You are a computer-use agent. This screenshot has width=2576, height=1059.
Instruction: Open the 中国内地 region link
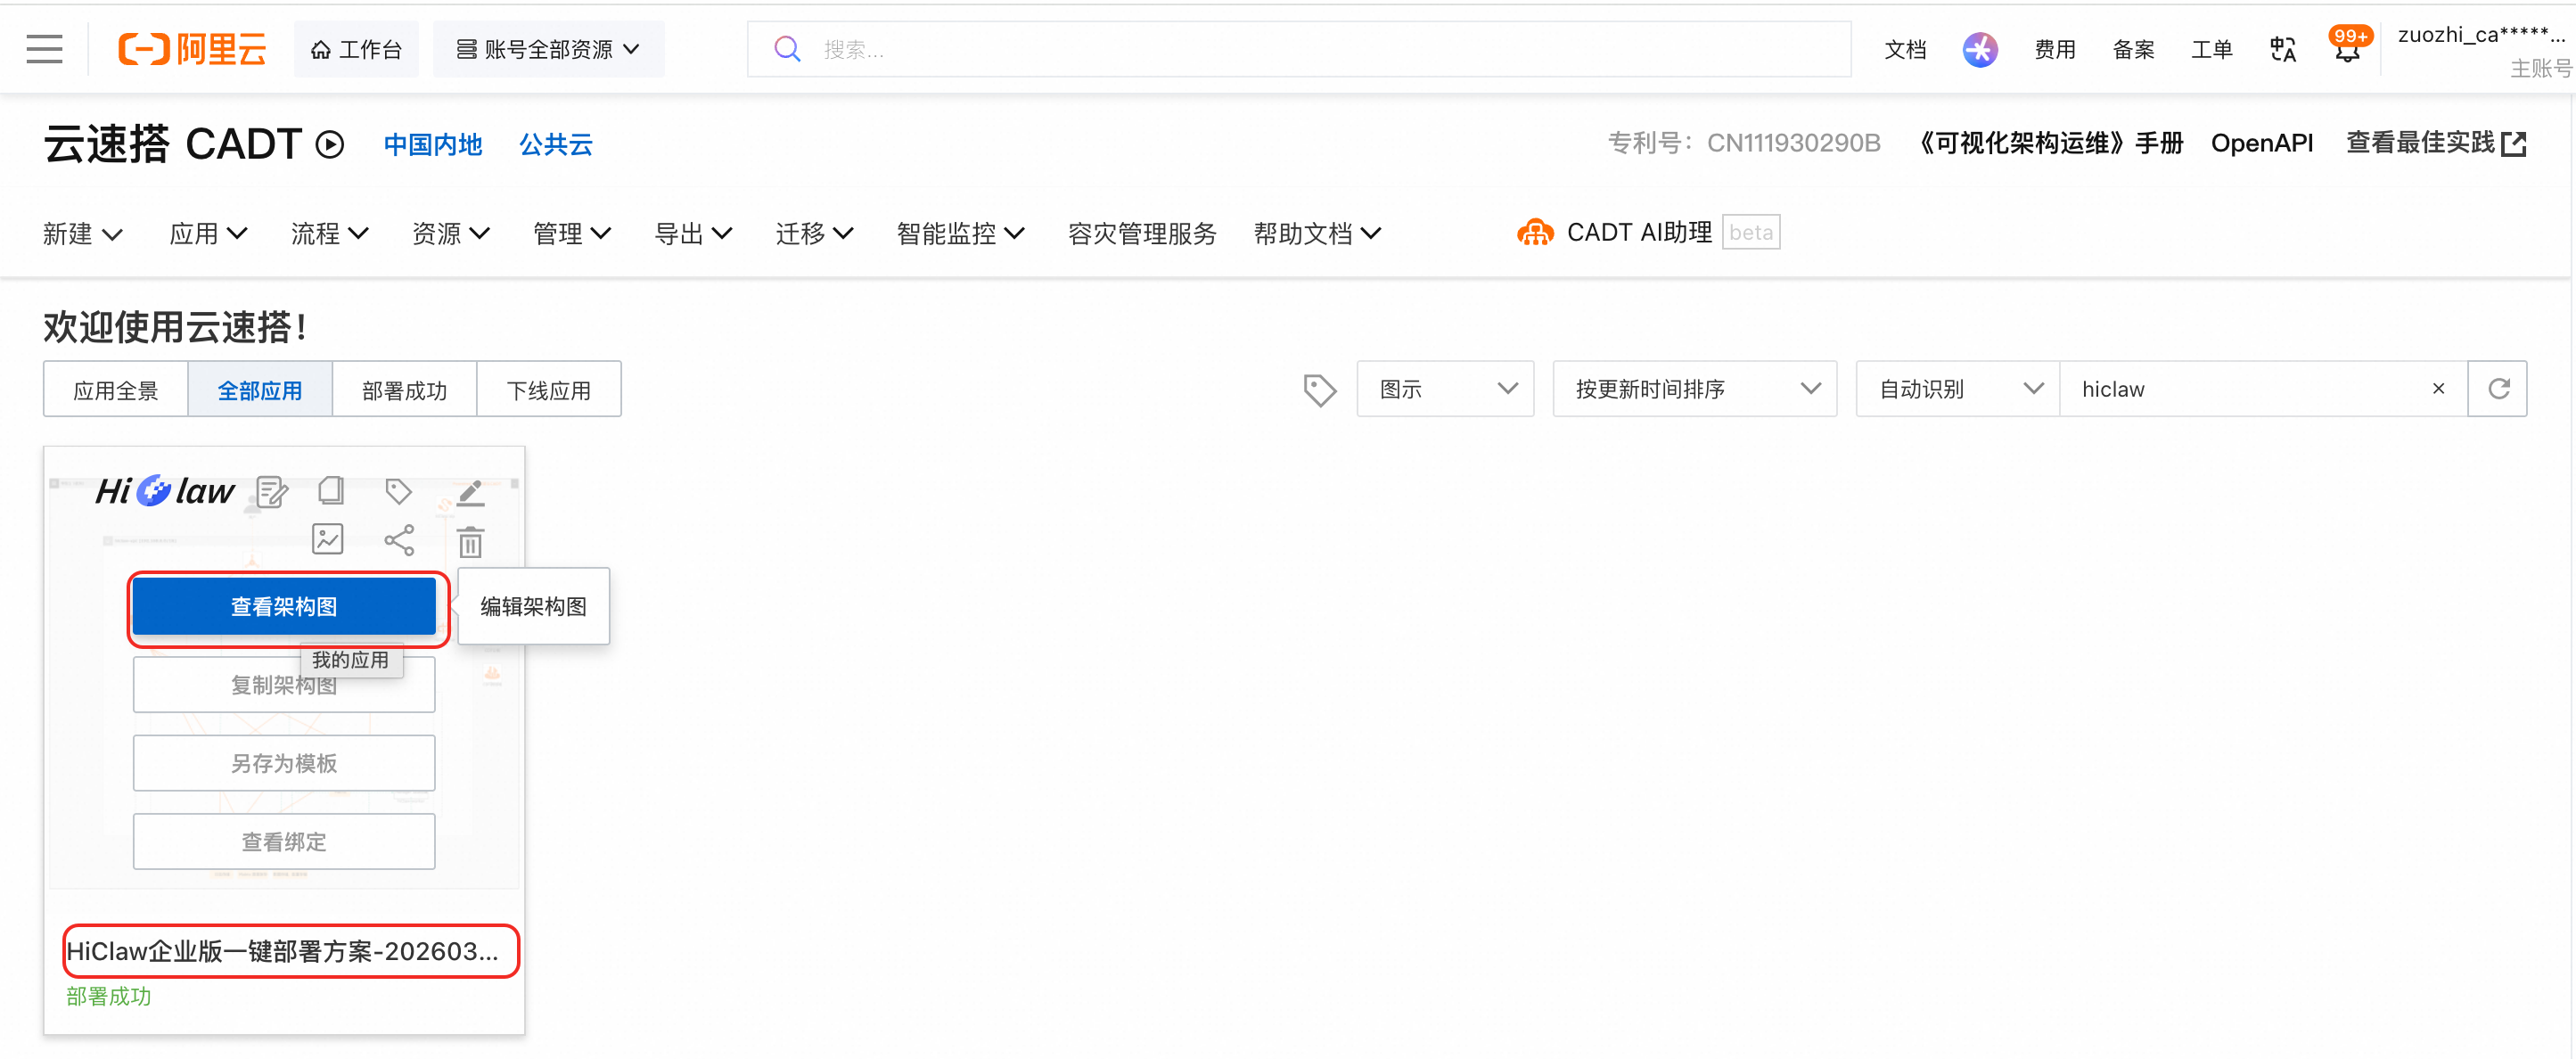click(x=433, y=145)
